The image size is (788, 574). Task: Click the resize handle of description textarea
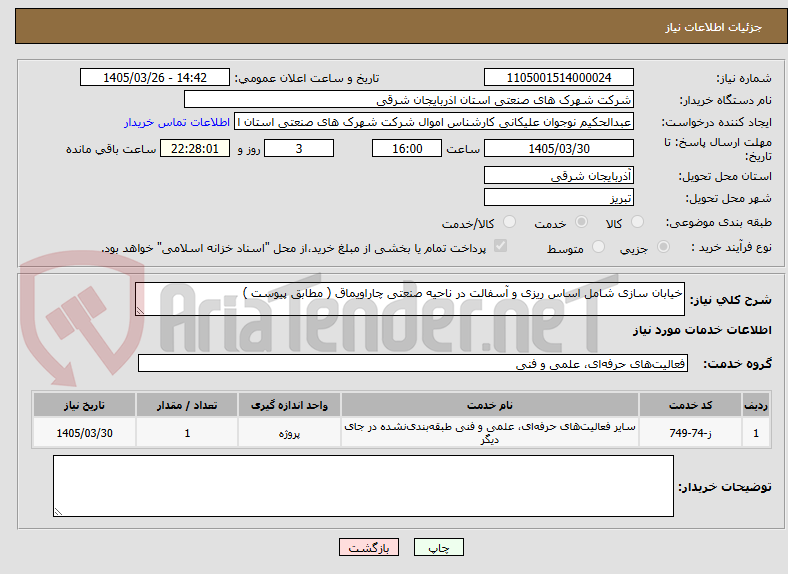[x=140, y=311]
